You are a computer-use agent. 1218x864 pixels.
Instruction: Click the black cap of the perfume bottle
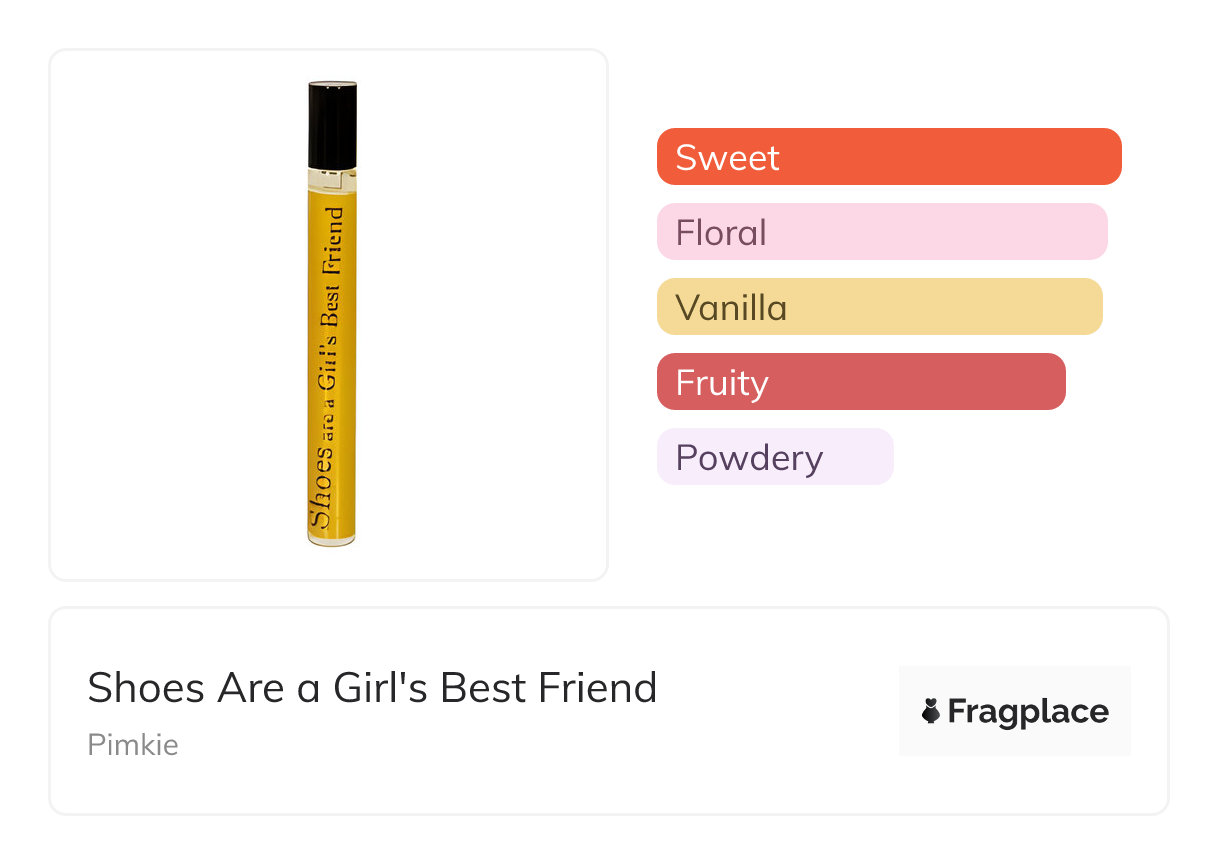click(332, 124)
